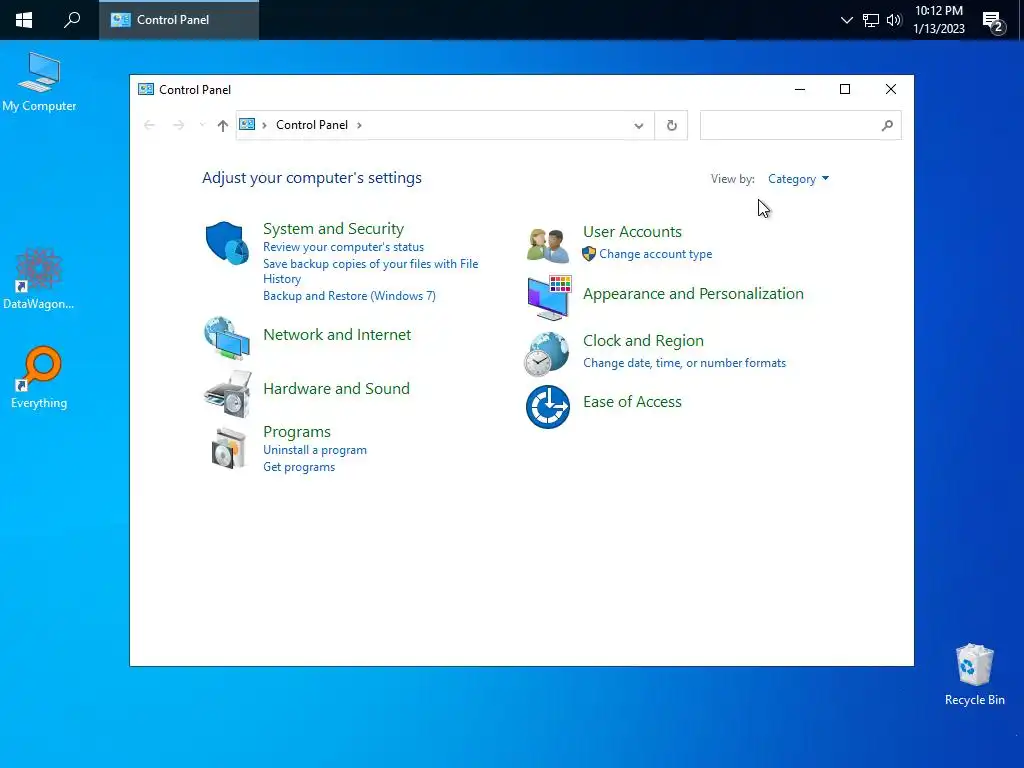Open Review your computer's status
The width and height of the screenshot is (1024, 768).
(344, 247)
